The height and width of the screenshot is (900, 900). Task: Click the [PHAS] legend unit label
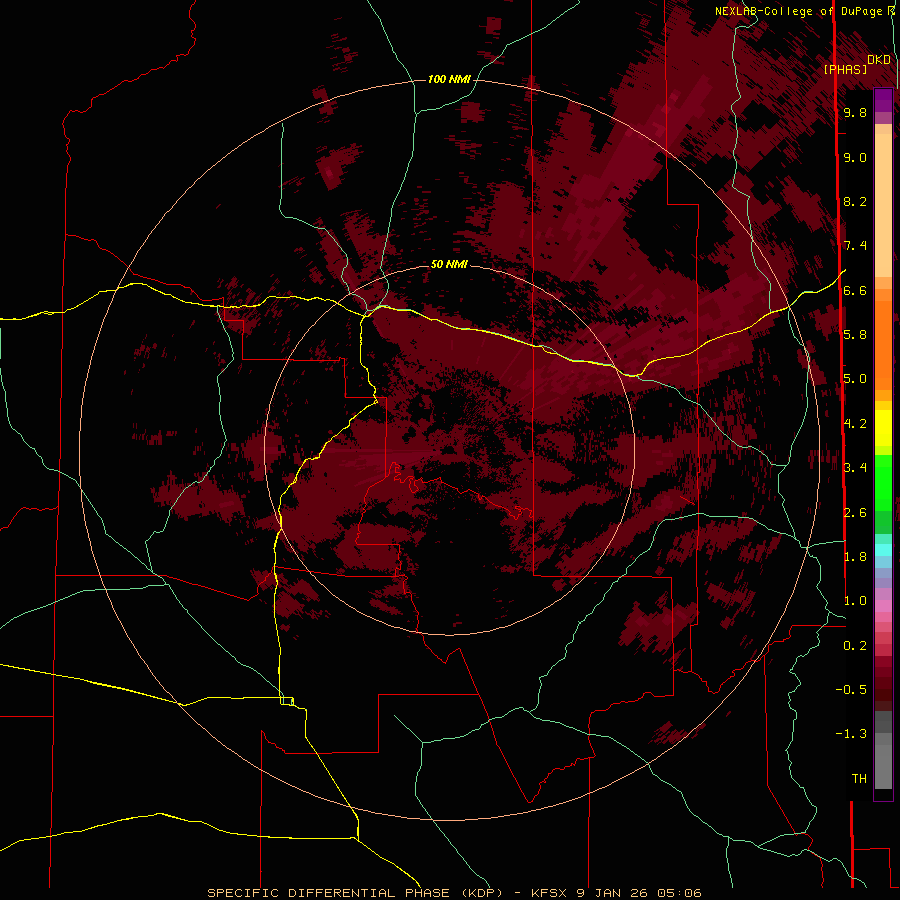point(845,69)
